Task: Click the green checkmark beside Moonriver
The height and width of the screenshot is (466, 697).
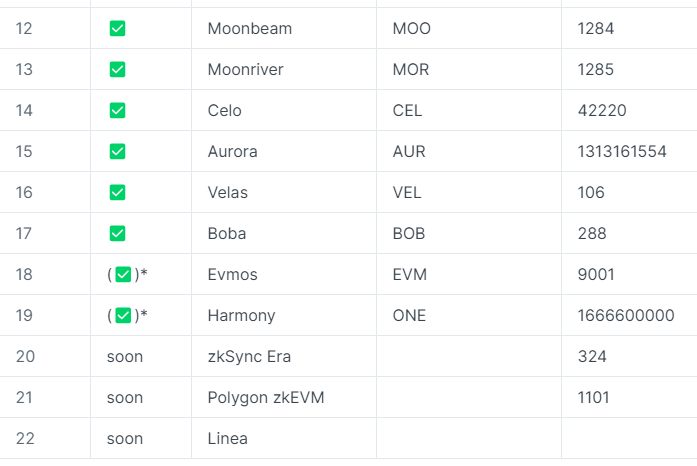Action: point(117,70)
